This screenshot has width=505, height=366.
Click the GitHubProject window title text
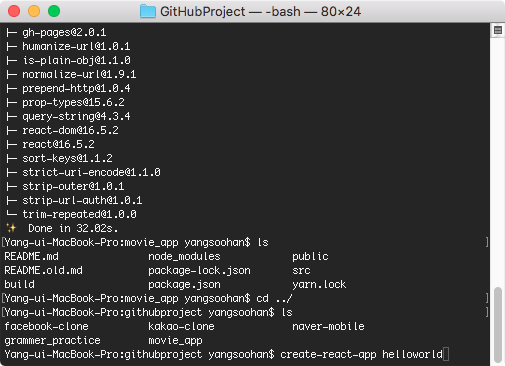click(x=260, y=12)
